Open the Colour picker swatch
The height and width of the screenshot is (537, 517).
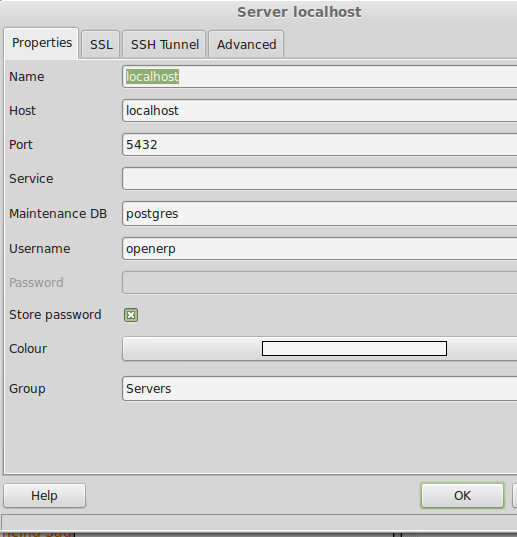click(x=354, y=349)
